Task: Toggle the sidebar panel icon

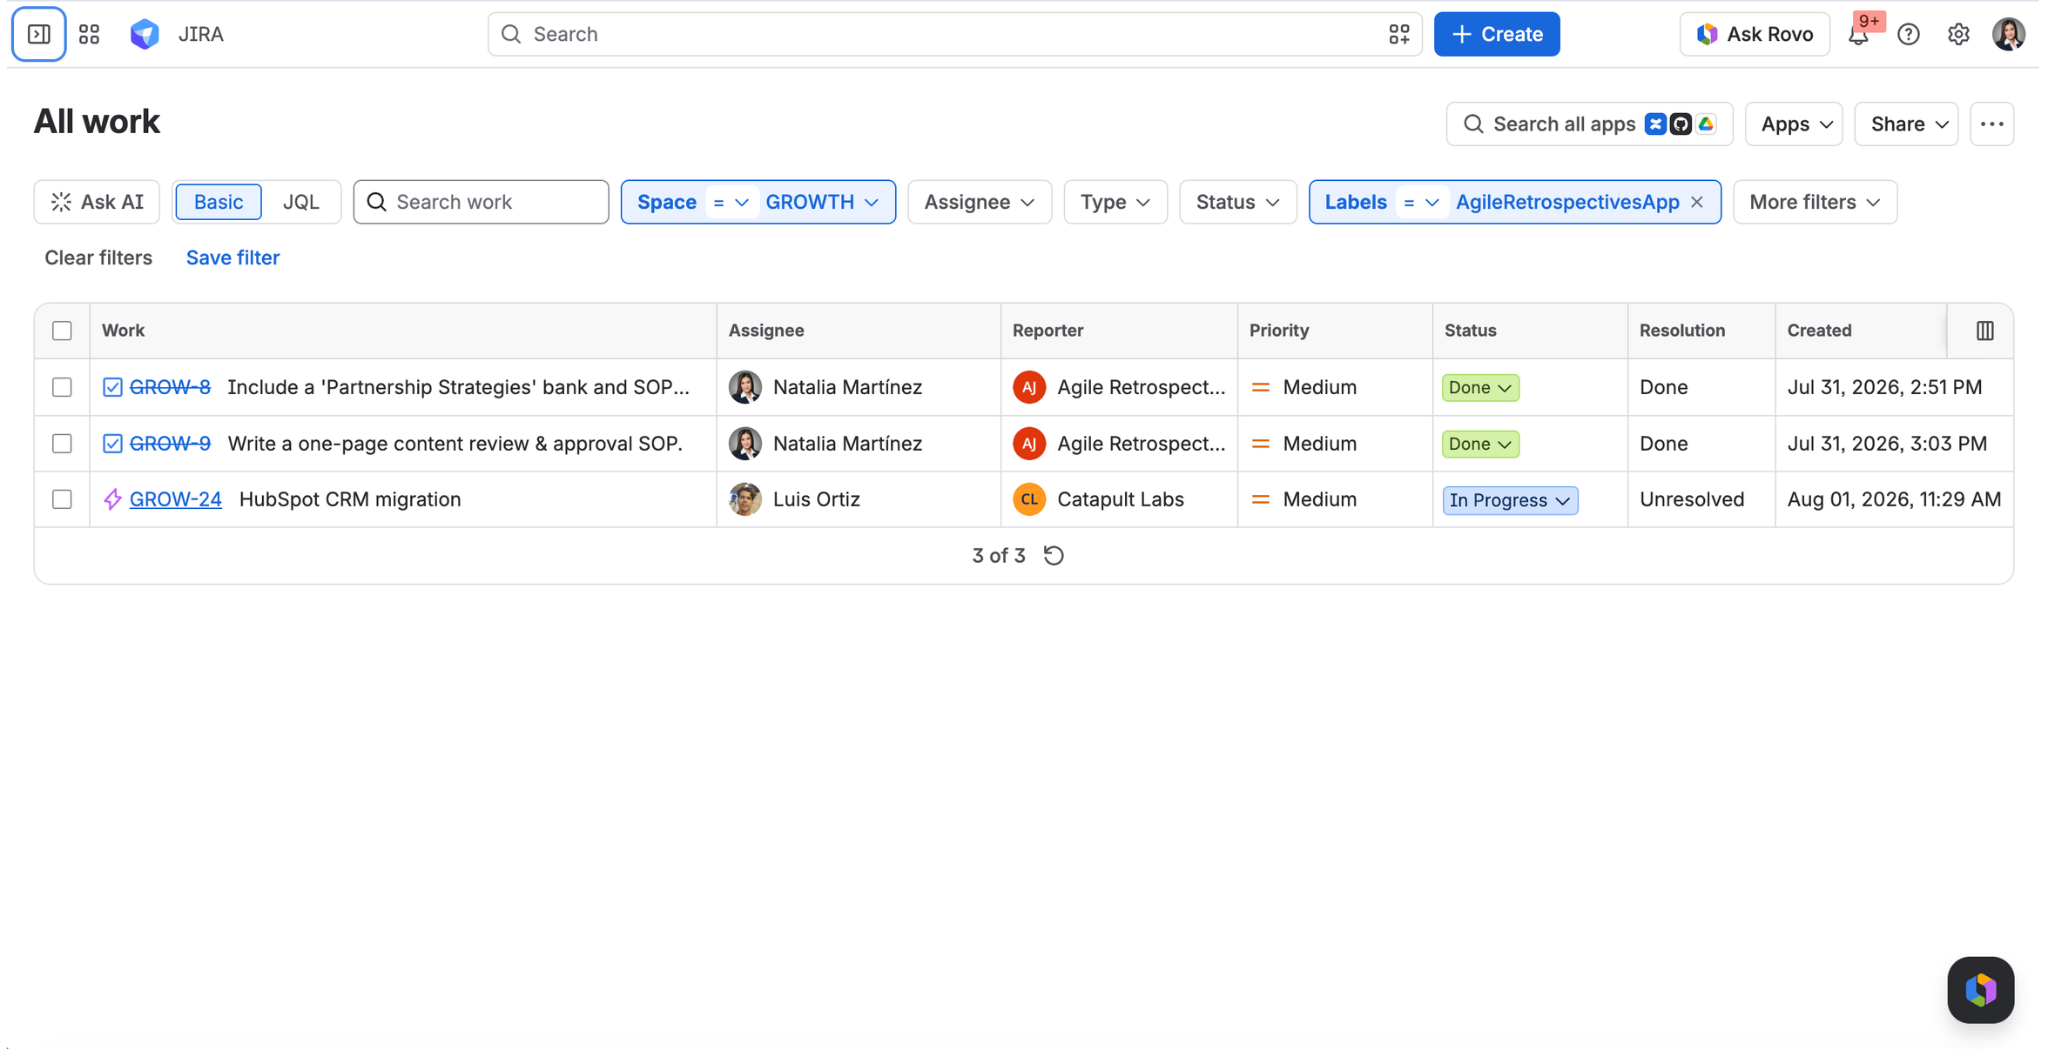Action: point(39,34)
